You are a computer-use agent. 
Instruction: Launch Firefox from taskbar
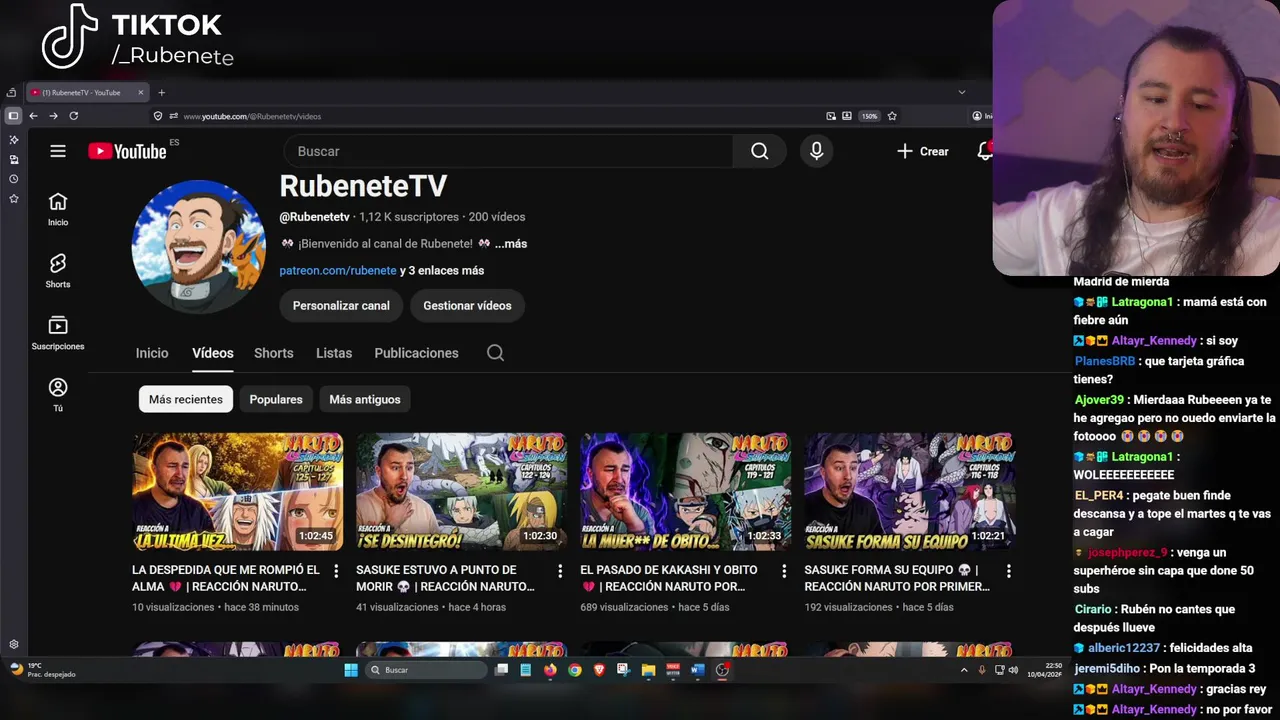pyautogui.click(x=550, y=670)
